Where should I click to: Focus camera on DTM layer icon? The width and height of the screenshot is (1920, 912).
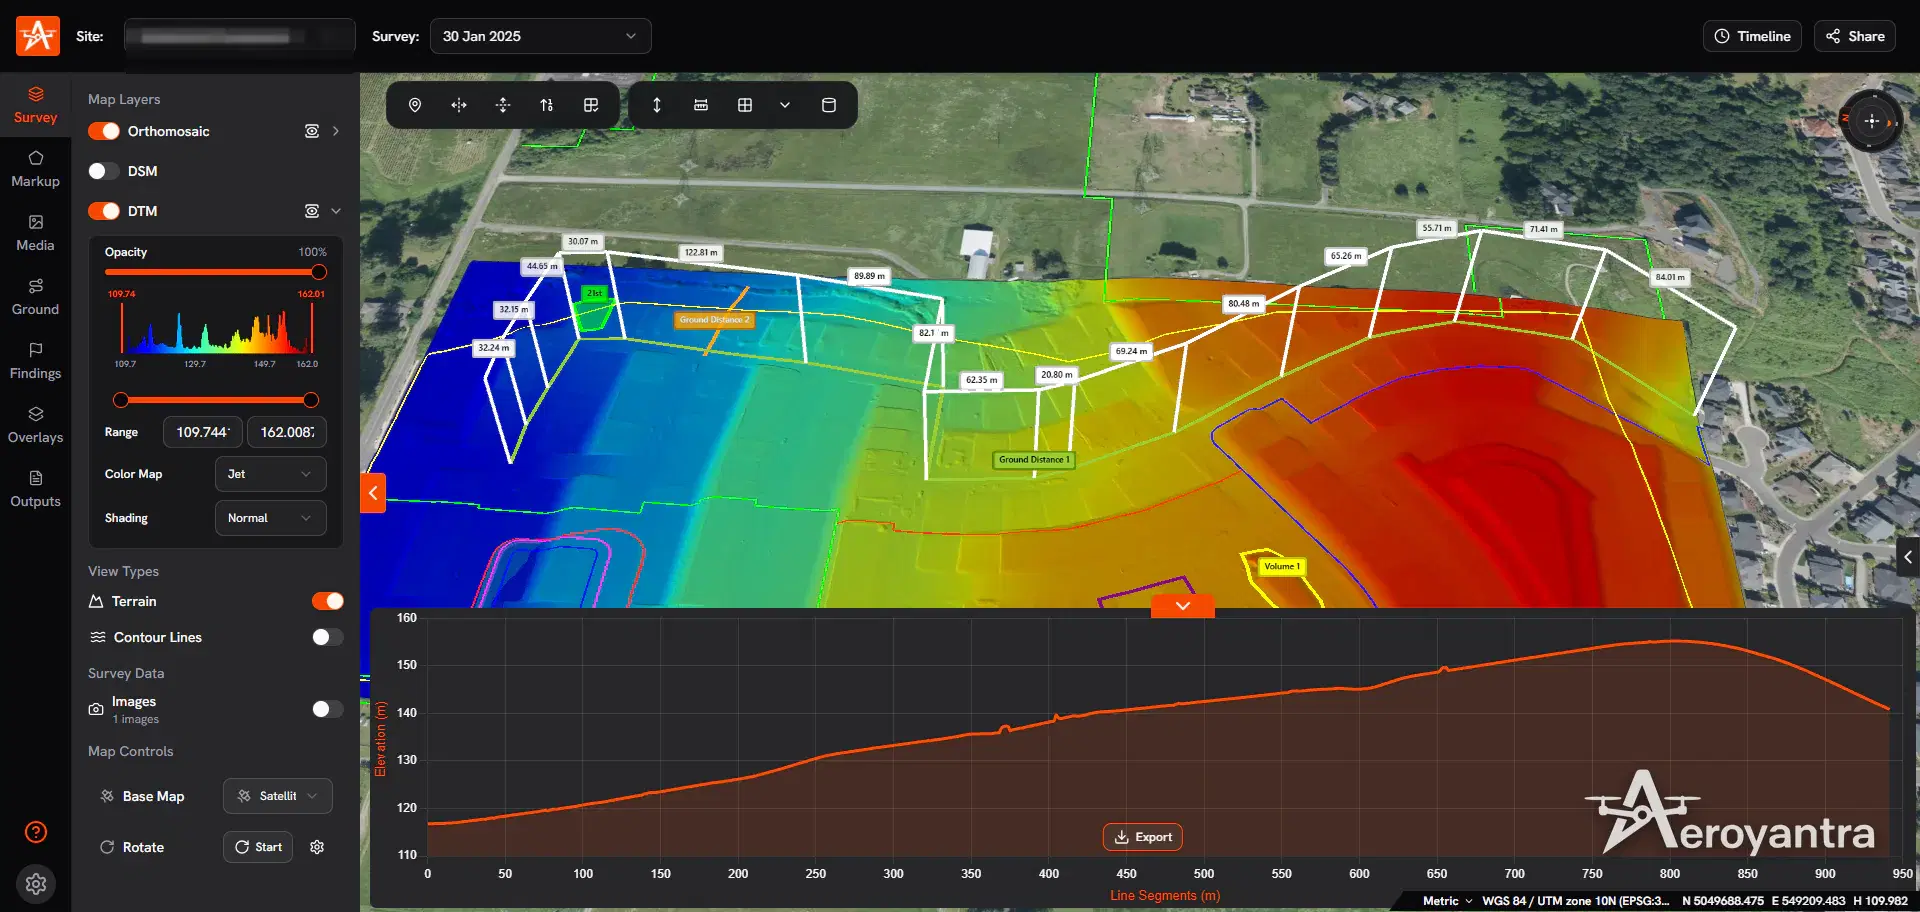tap(312, 211)
